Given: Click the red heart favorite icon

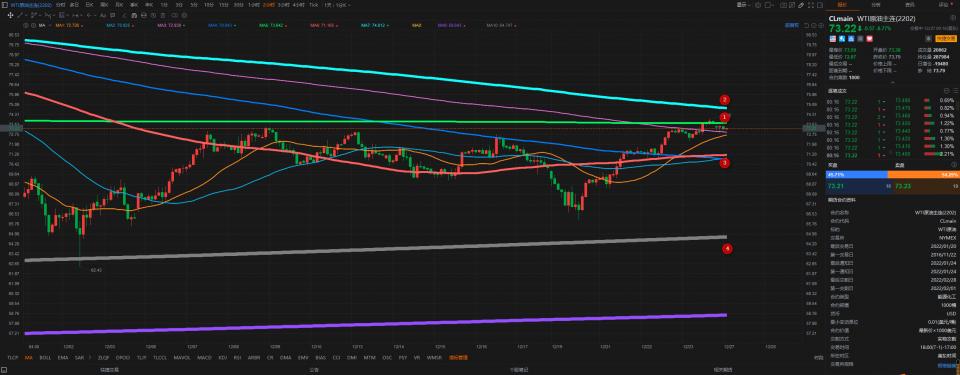Looking at the screenshot, I should point(869,39).
